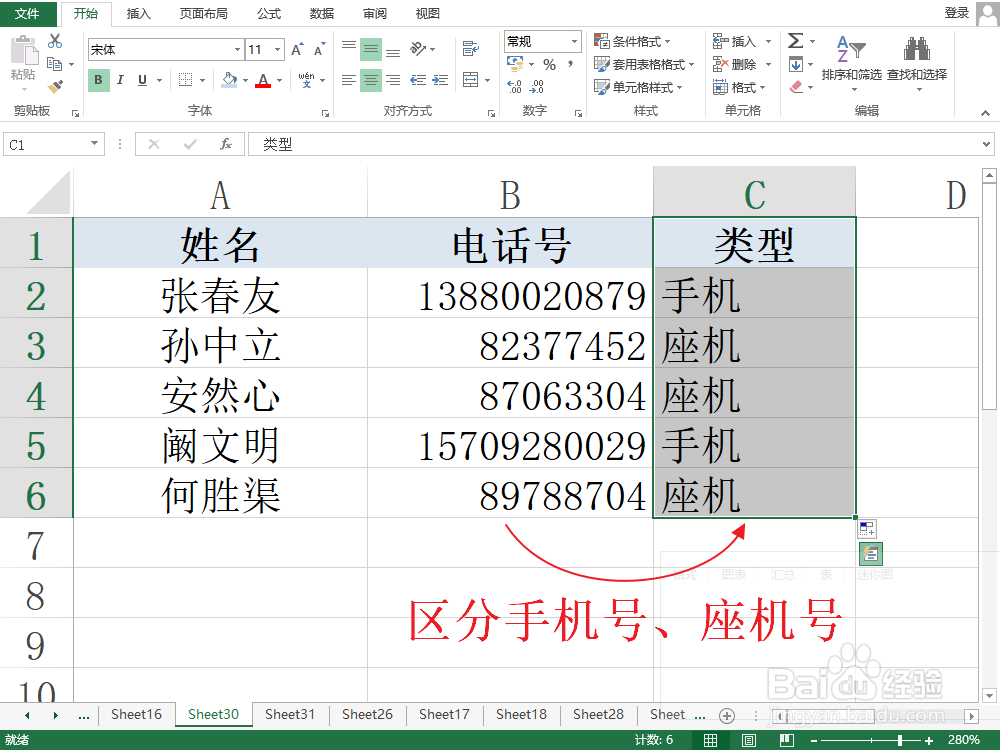Open 查找和选择 (Find & Select)
This screenshot has width=1000, height=750.
pos(916,62)
